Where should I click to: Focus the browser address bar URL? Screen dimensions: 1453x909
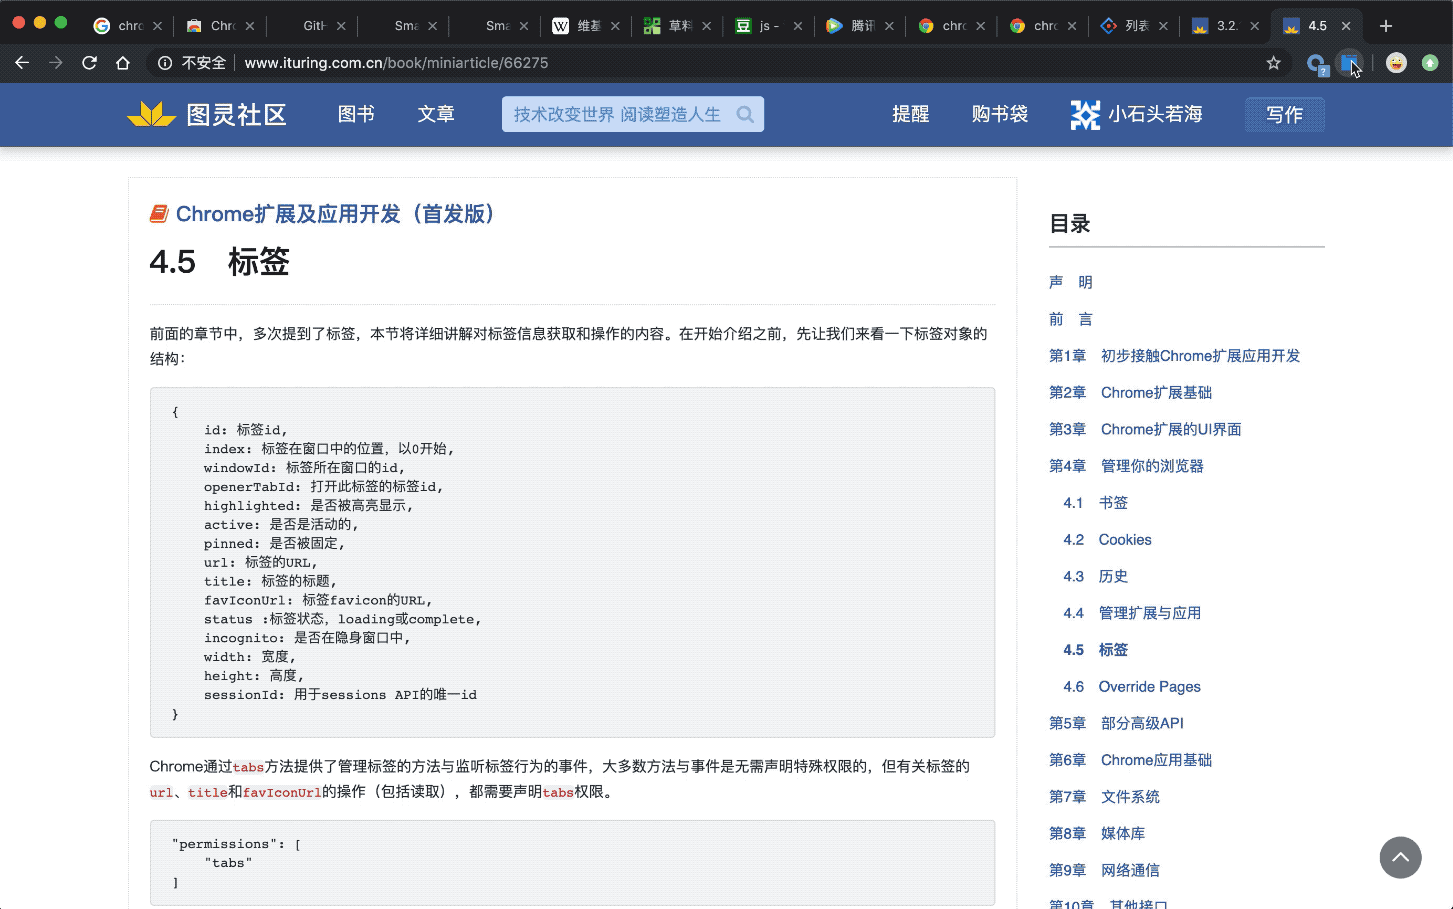click(397, 63)
